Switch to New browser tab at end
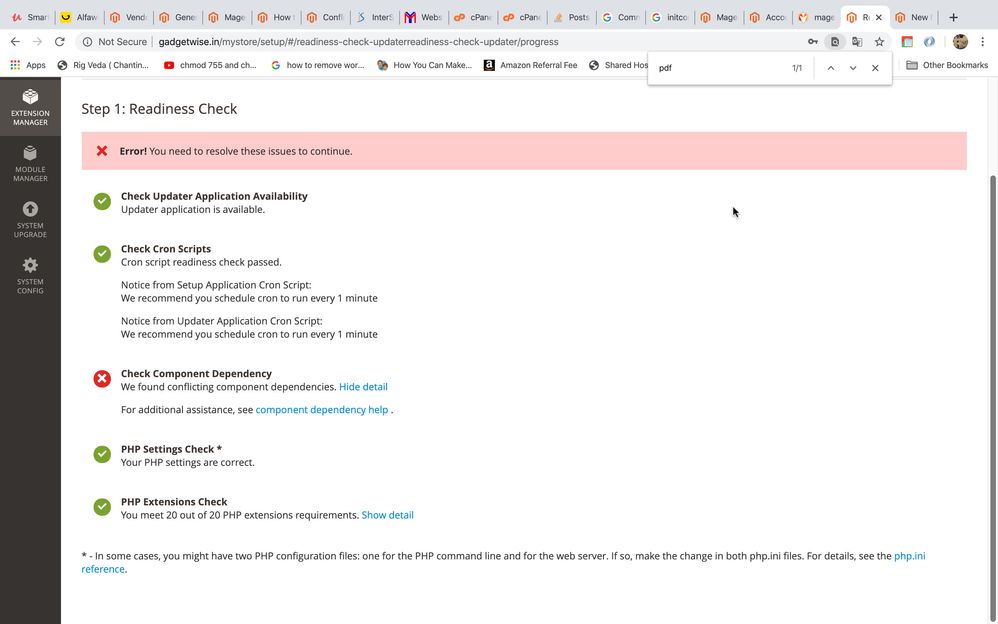Viewport: 998px width, 624px height. pyautogui.click(x=914, y=17)
